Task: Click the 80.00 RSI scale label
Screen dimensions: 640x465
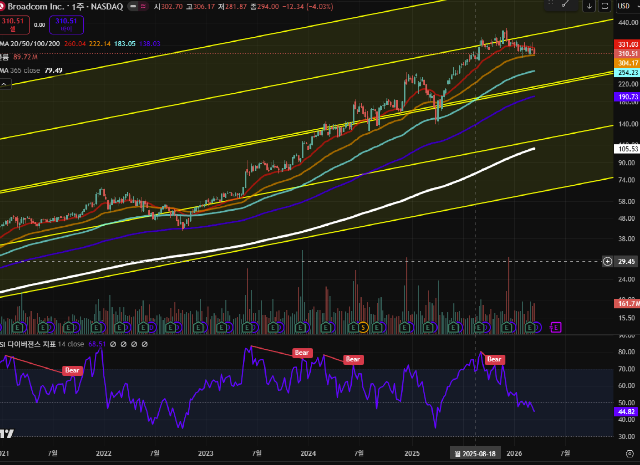Action: tap(628, 352)
